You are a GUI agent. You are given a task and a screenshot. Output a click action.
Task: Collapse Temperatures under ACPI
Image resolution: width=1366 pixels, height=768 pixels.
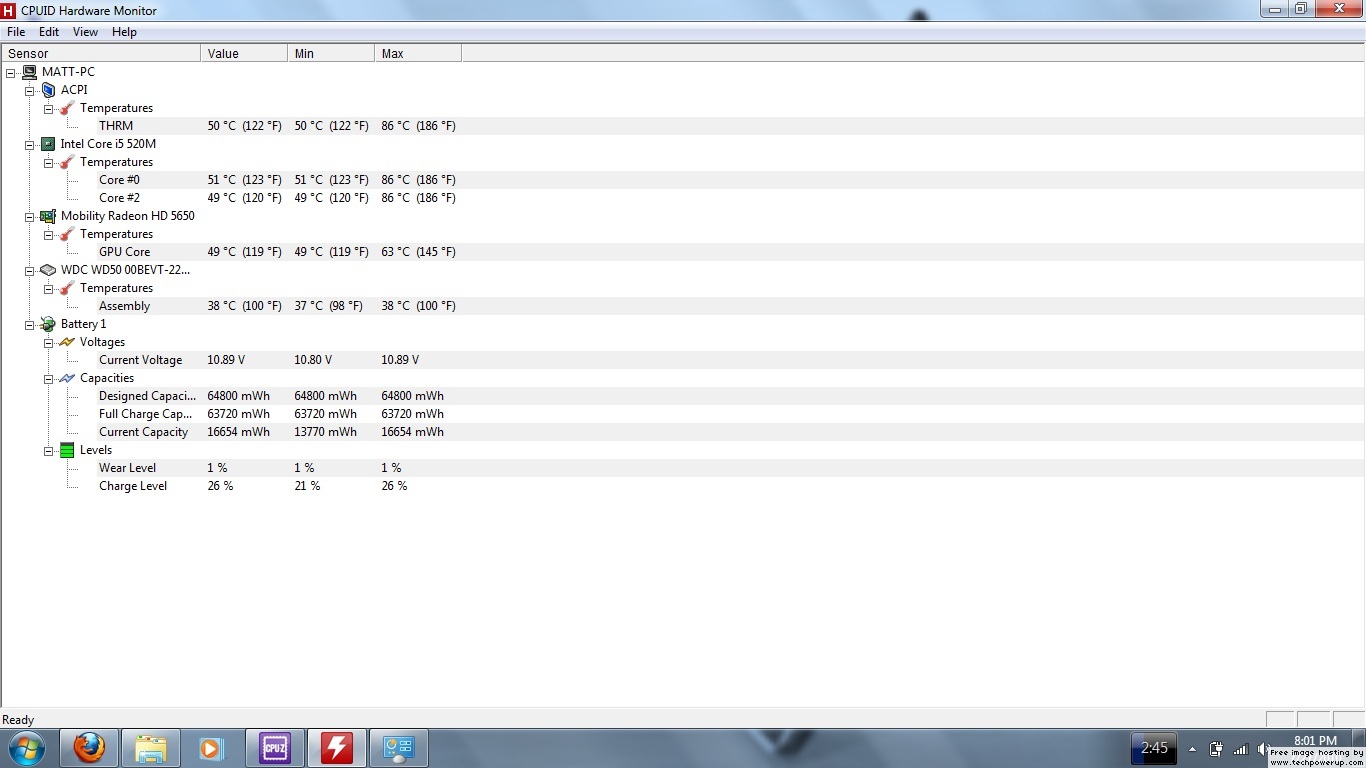pos(48,108)
